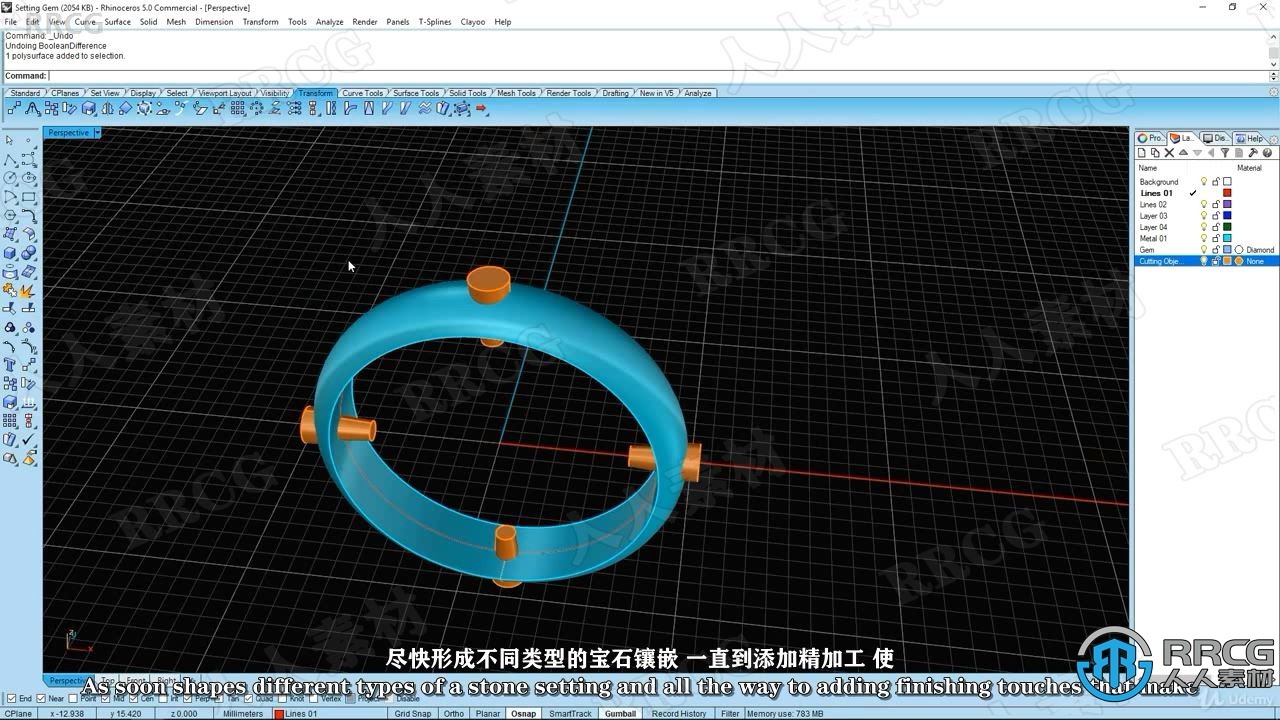Select the pointer arrow tool in sidebar

pos(10,140)
